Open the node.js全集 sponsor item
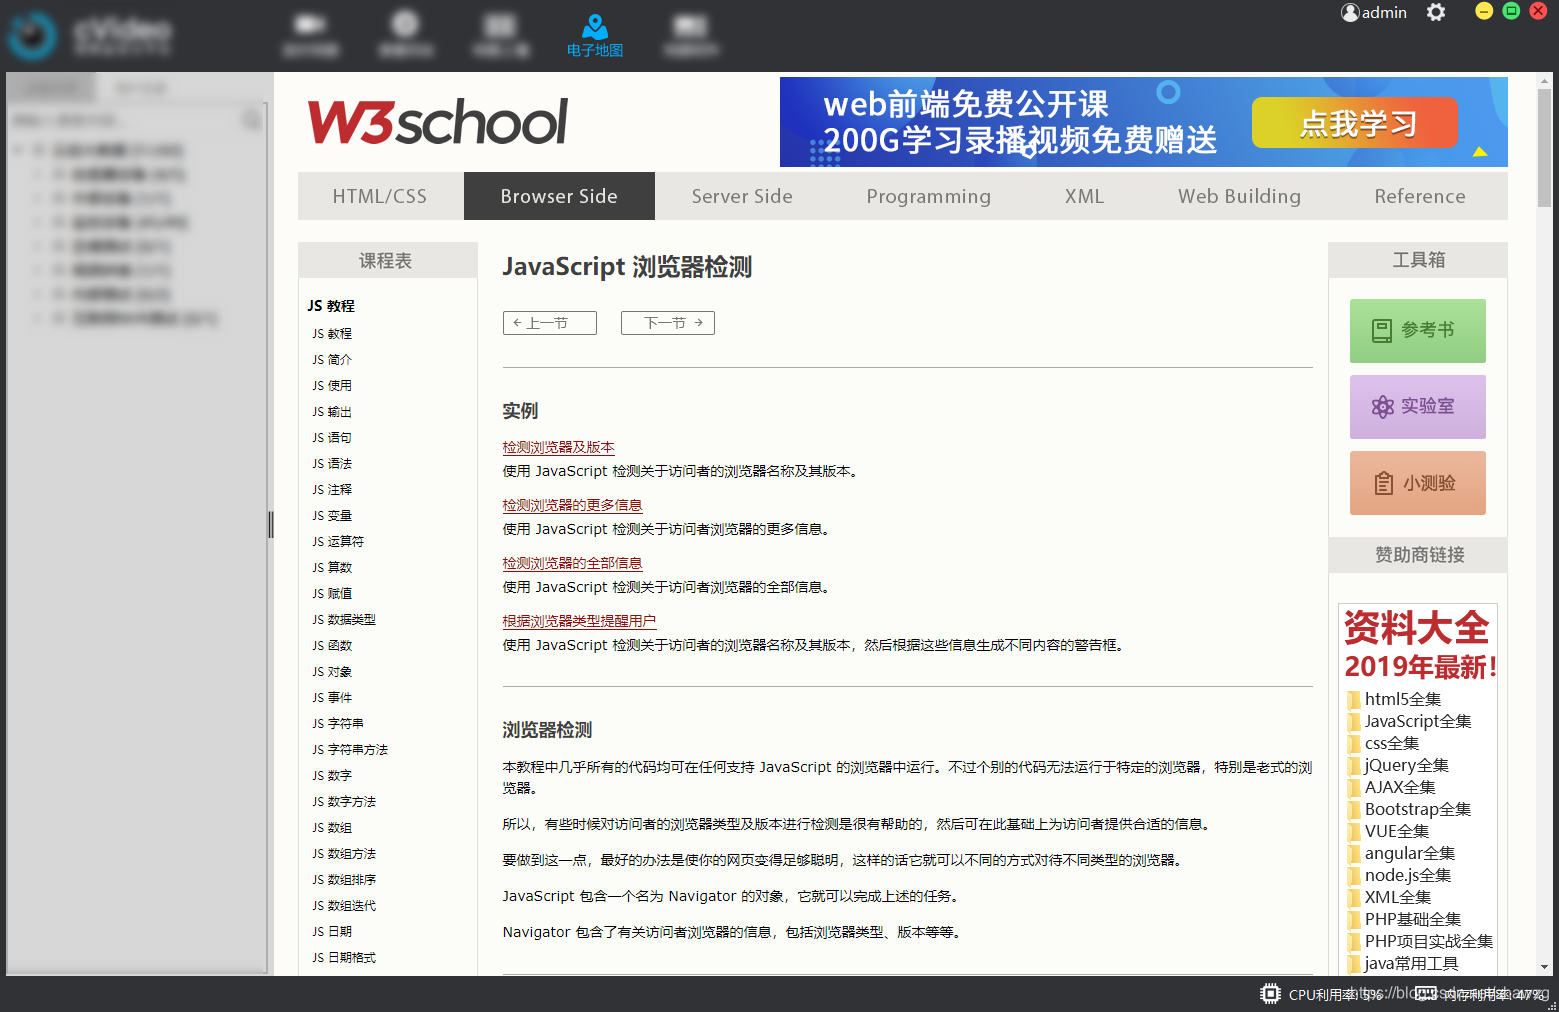Viewport: 1559px width, 1012px height. [1408, 875]
